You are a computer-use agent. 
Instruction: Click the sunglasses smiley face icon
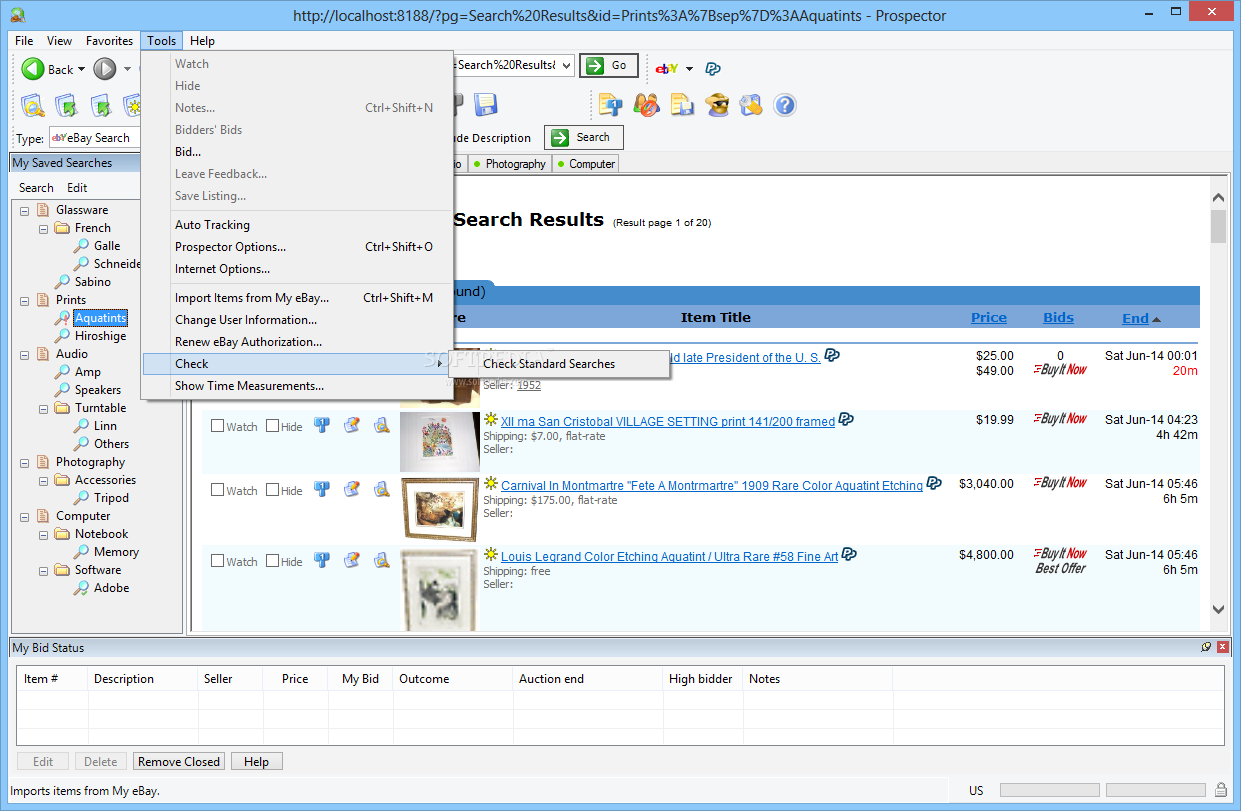(717, 104)
